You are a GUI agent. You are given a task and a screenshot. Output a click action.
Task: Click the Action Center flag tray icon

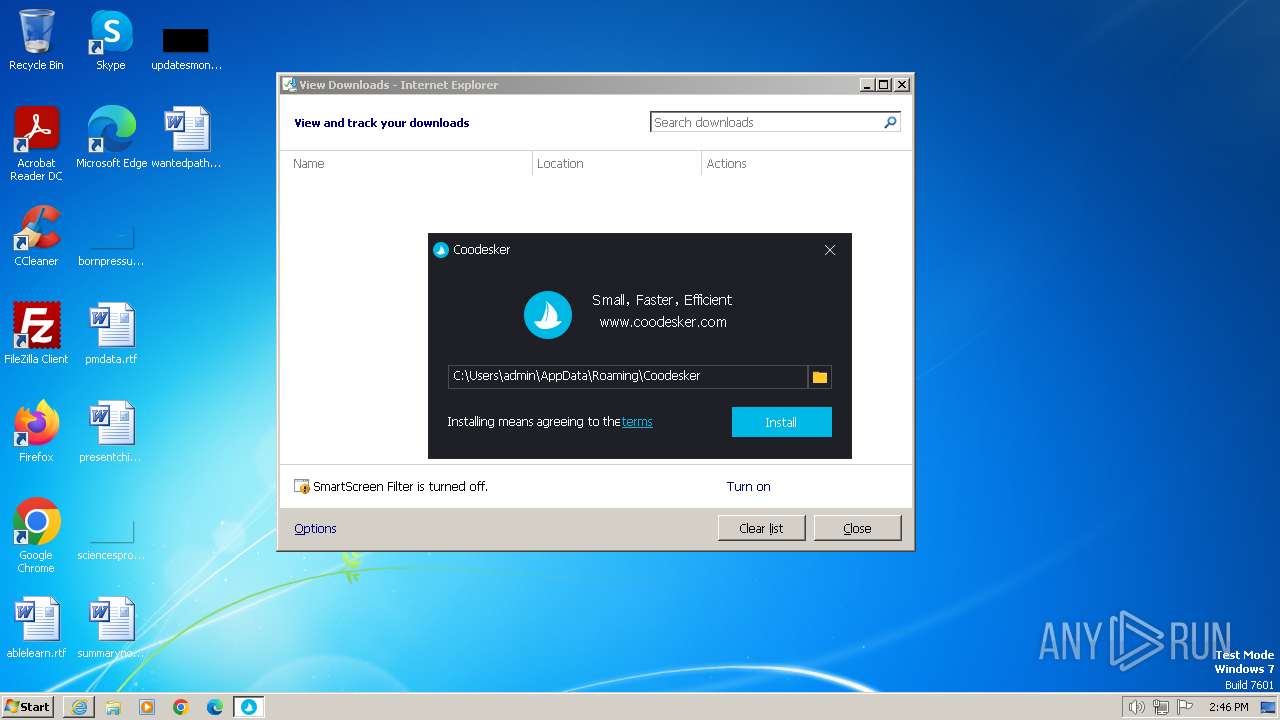tap(1186, 707)
